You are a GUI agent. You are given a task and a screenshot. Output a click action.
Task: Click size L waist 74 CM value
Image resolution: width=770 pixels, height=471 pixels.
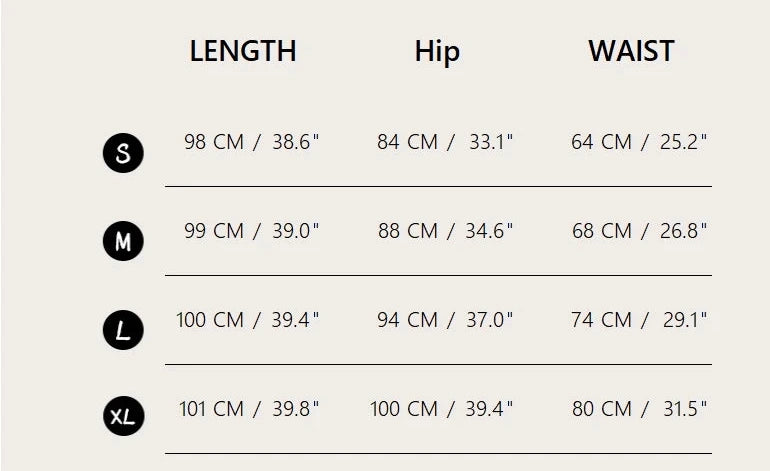pyautogui.click(x=602, y=320)
